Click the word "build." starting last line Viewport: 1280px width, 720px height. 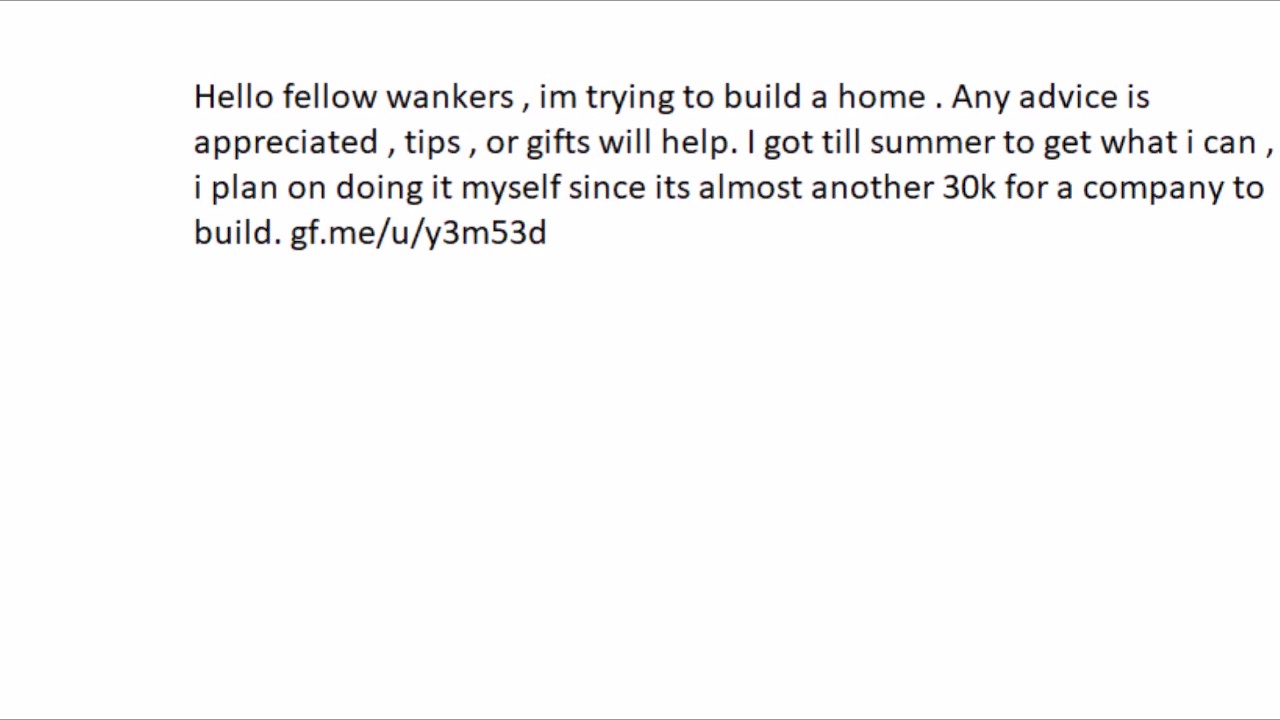pos(237,234)
